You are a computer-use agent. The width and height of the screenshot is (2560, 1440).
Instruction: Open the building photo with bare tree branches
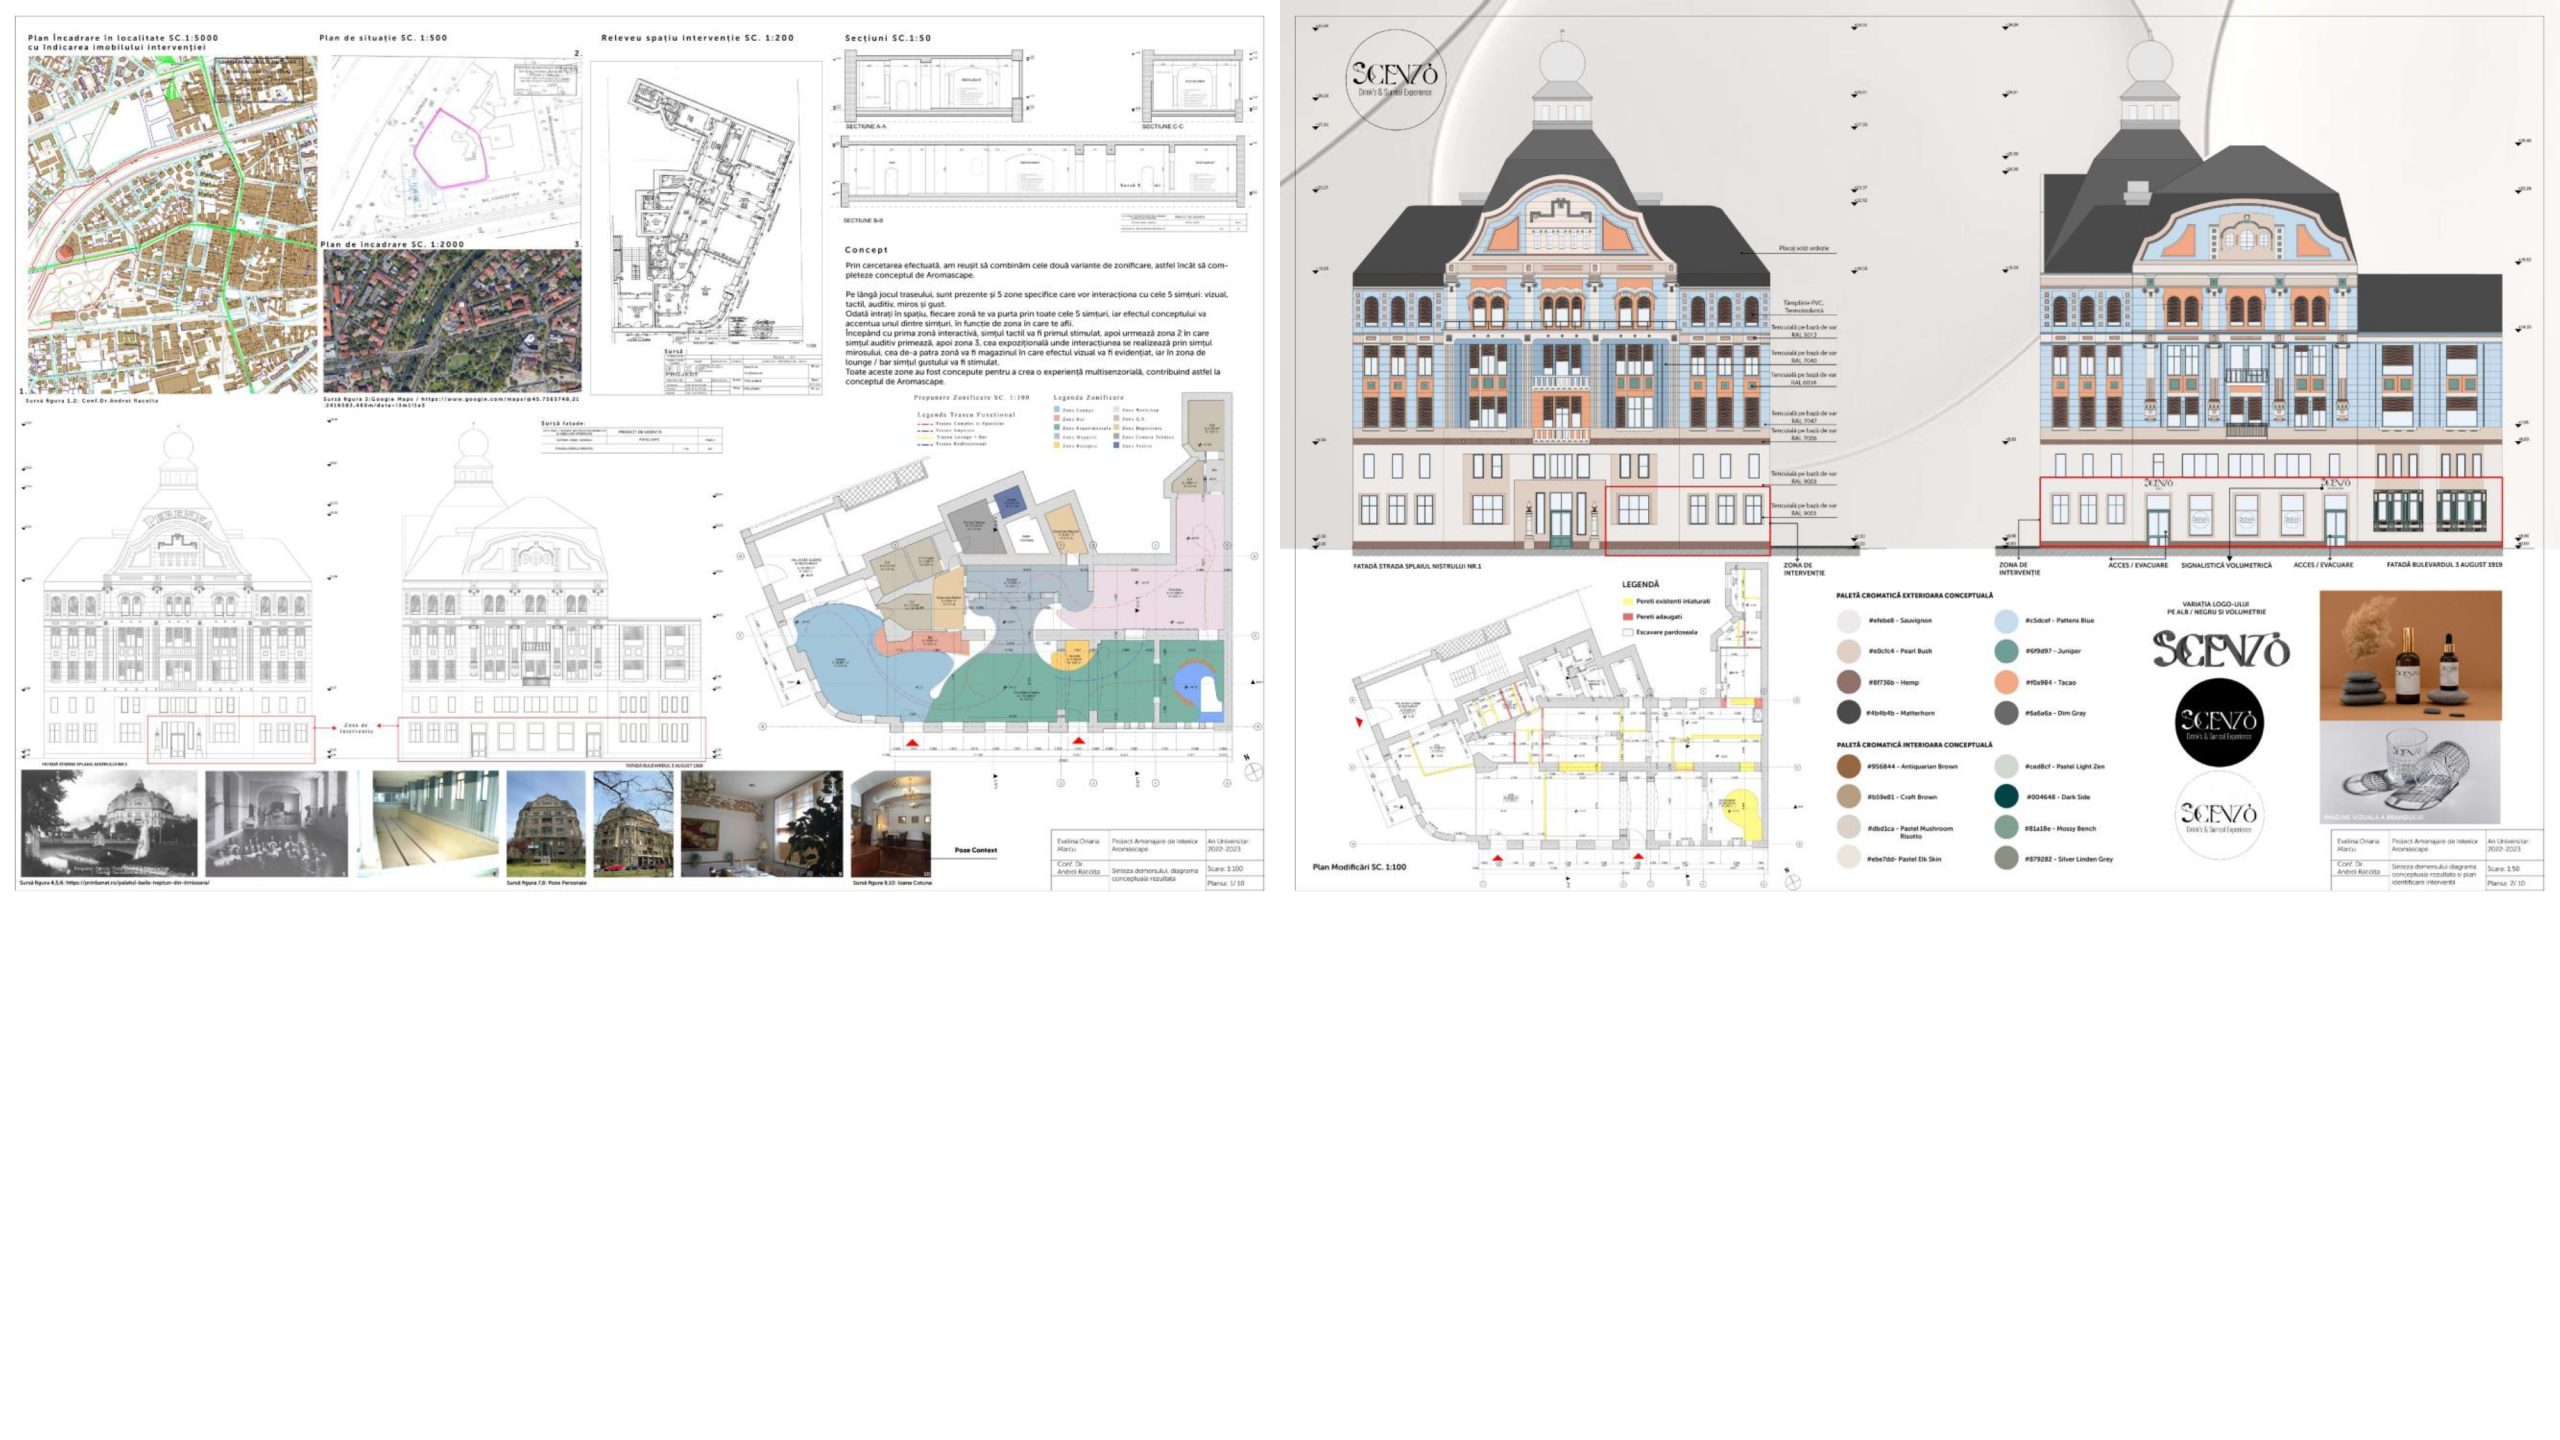tap(633, 824)
